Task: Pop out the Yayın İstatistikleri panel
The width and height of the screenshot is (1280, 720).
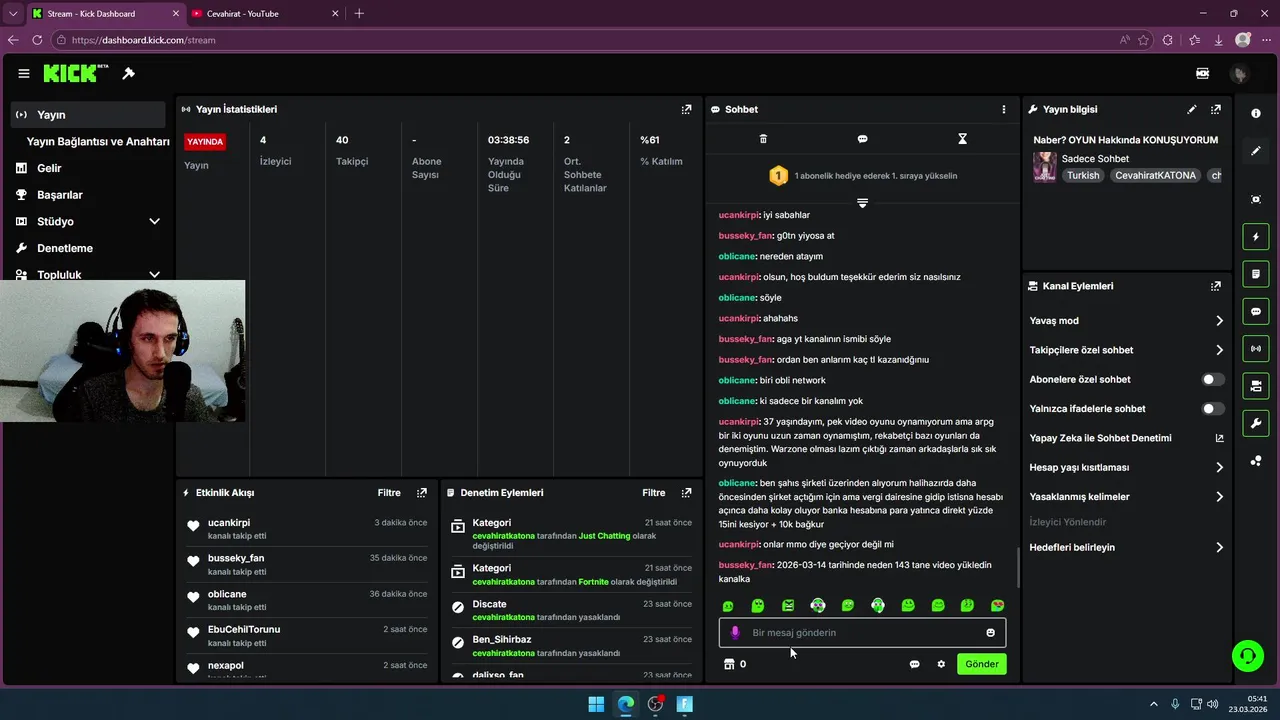Action: 686,109
